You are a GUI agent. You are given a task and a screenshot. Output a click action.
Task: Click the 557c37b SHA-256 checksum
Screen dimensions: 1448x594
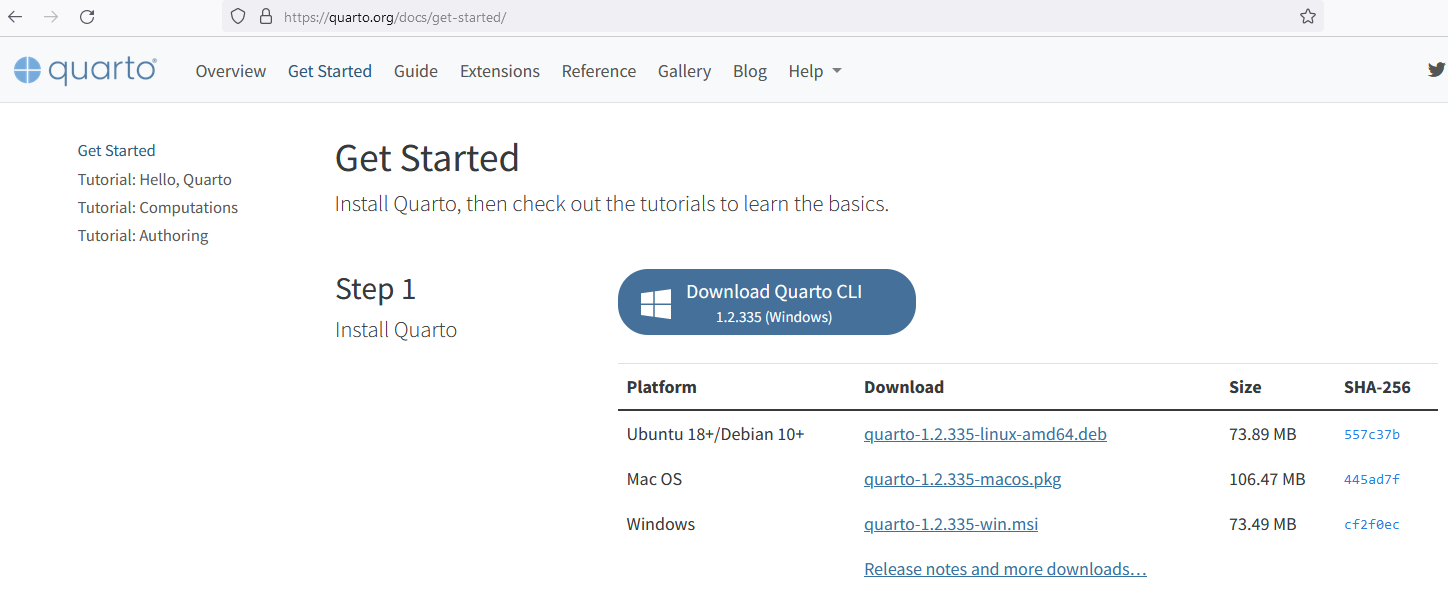tap(1372, 435)
